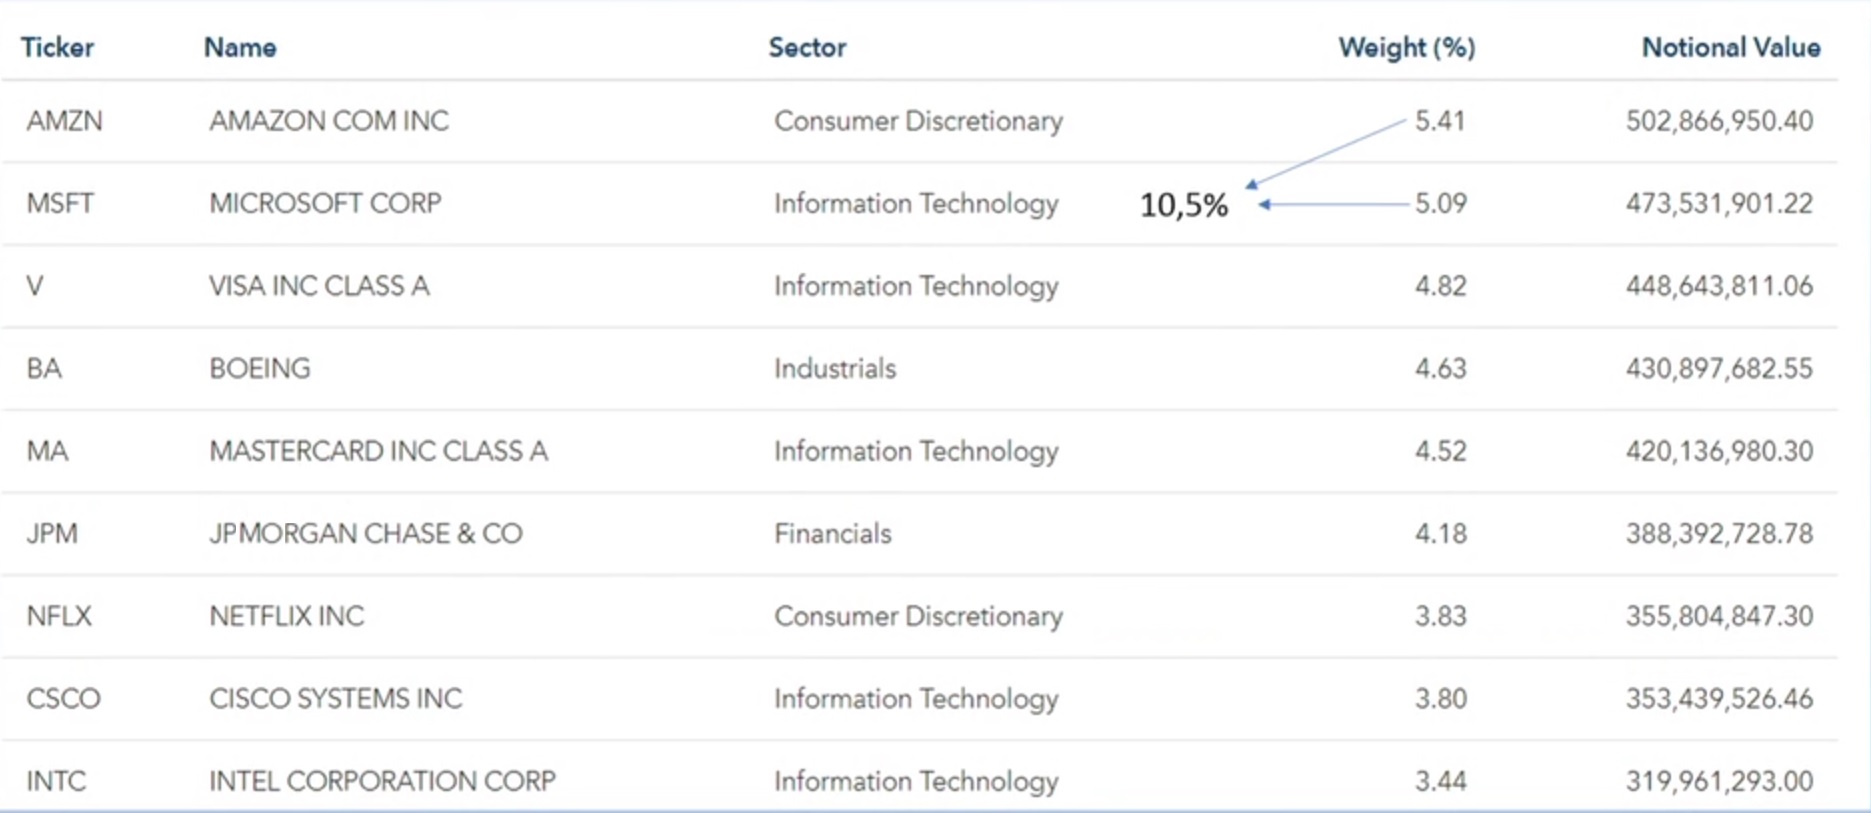Select INTEL CORPORATION CORP name
This screenshot has width=1871, height=813.
382,781
